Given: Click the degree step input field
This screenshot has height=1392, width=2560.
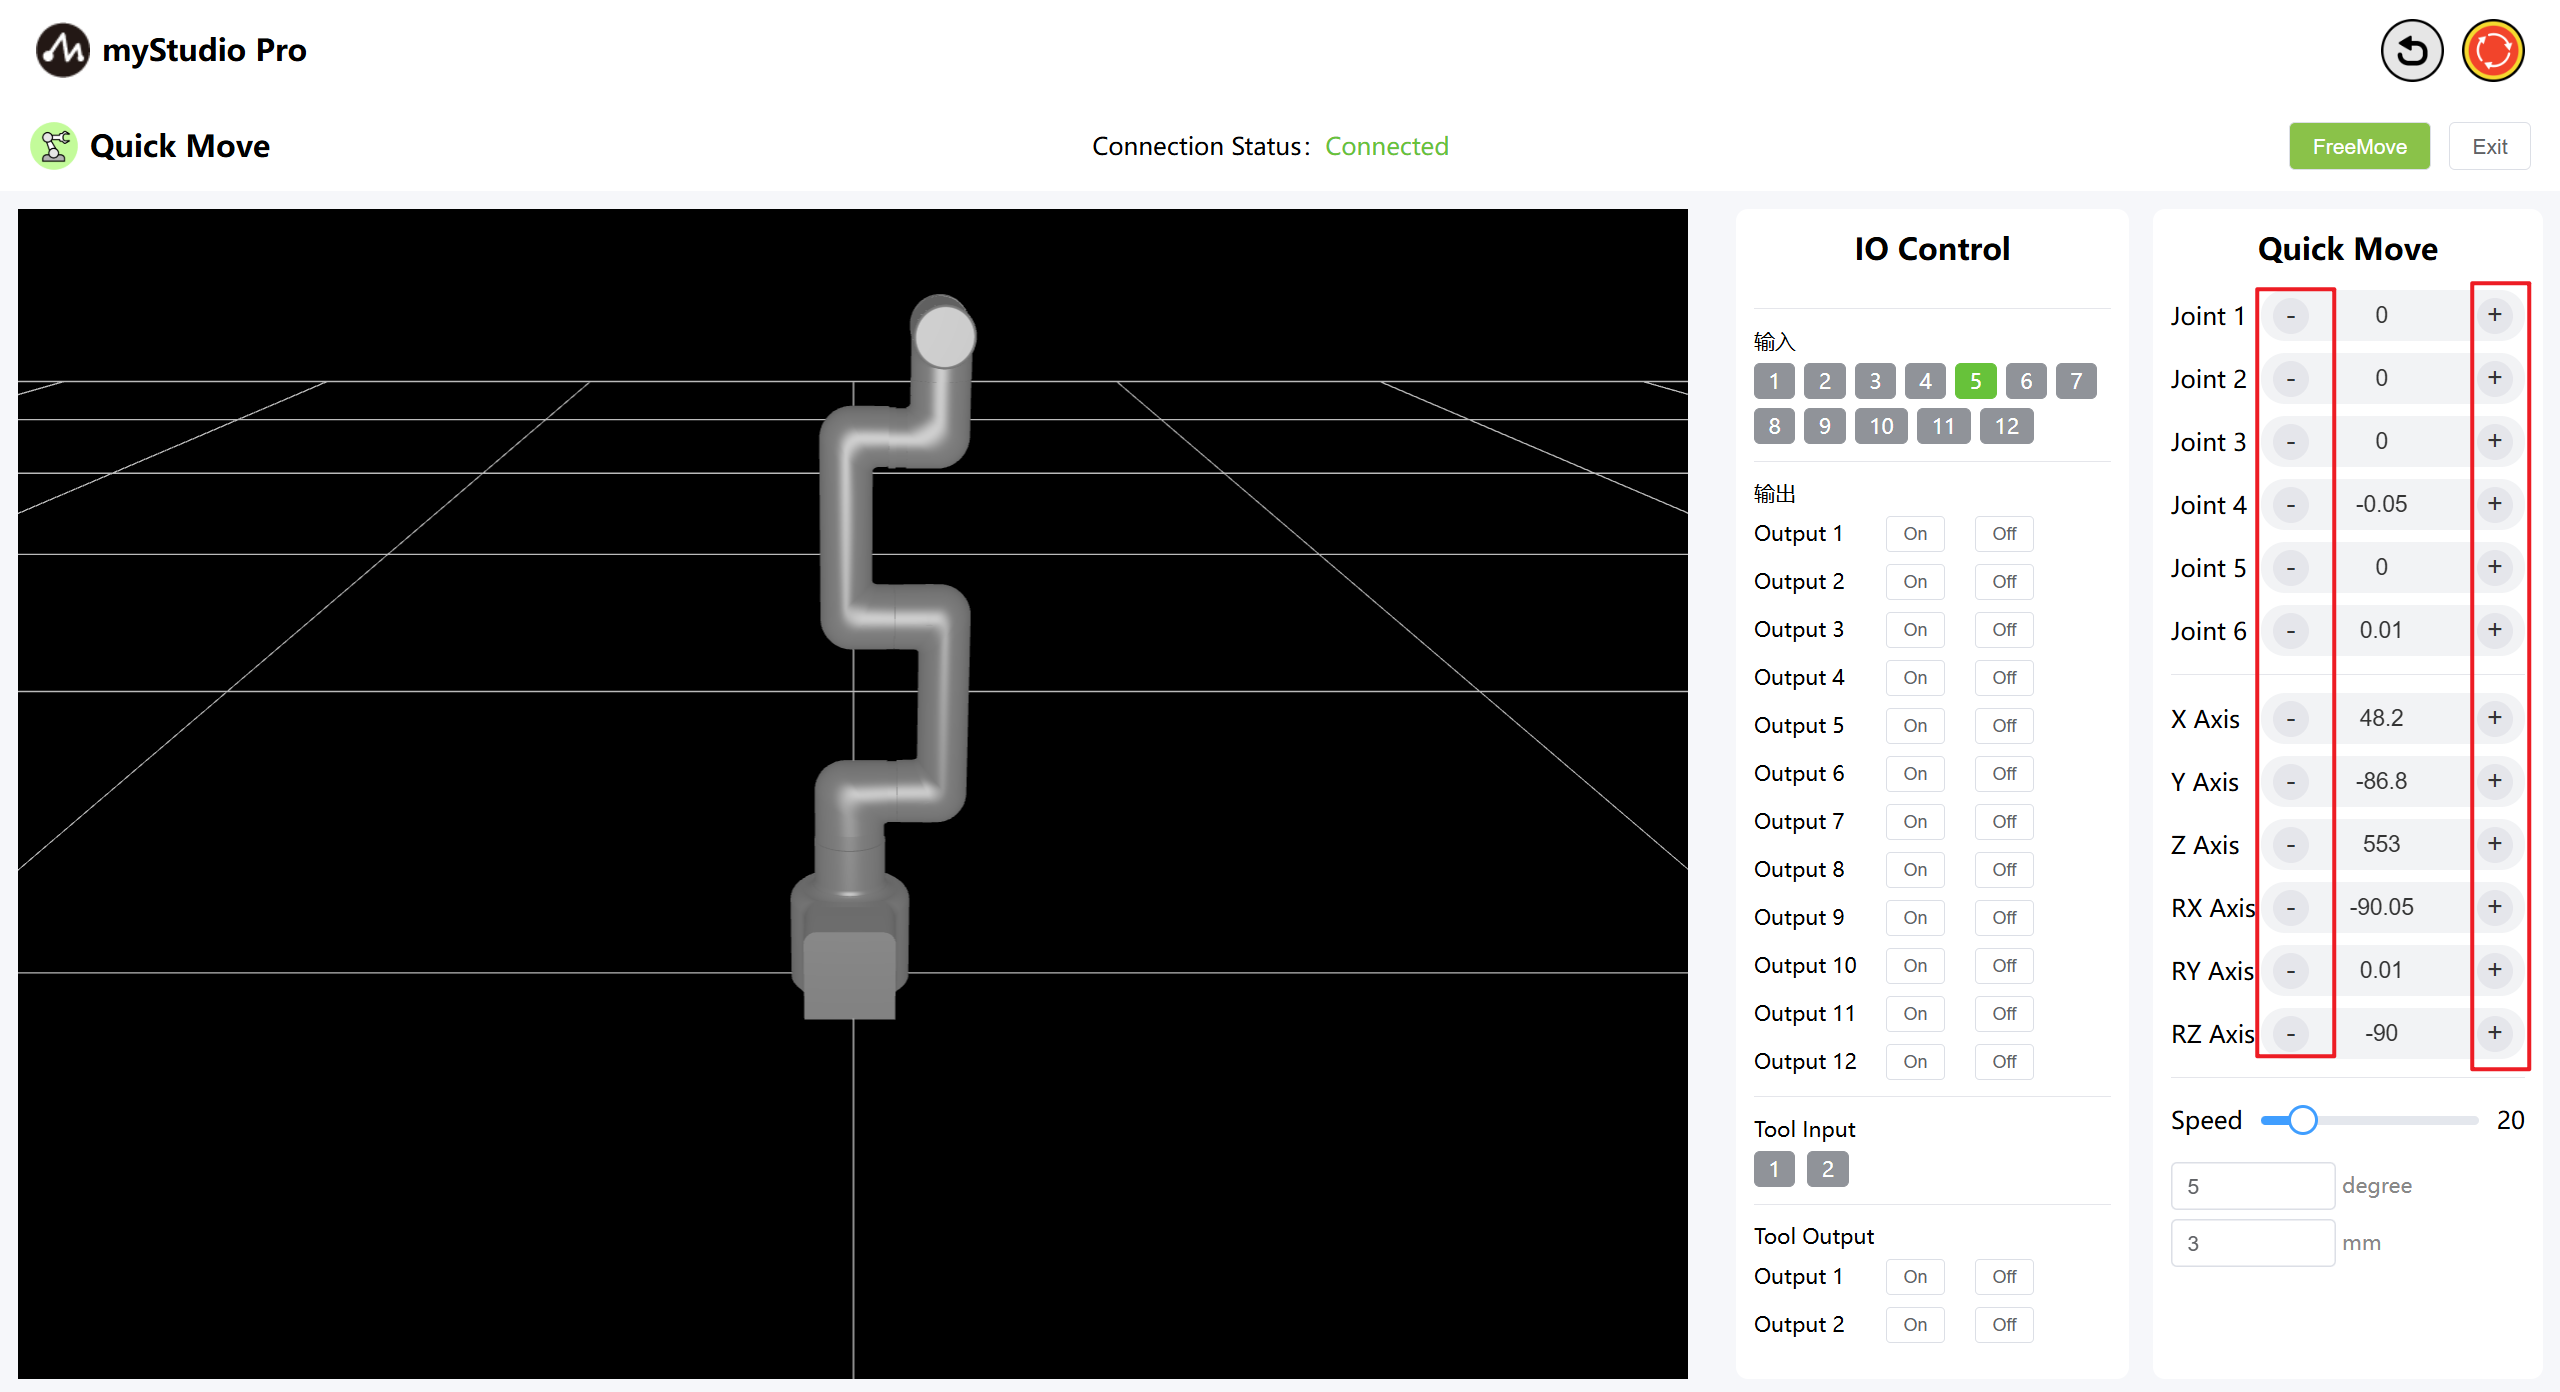Looking at the screenshot, I should pyautogui.click(x=2252, y=1186).
